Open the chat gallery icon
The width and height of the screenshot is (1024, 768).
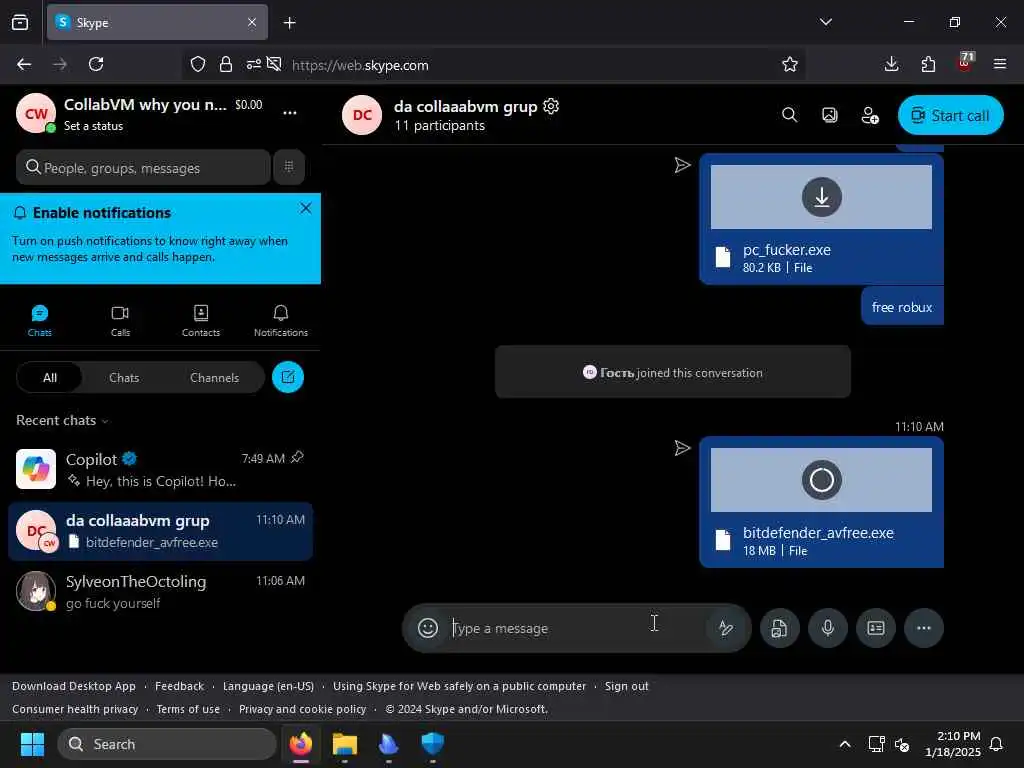coord(829,115)
